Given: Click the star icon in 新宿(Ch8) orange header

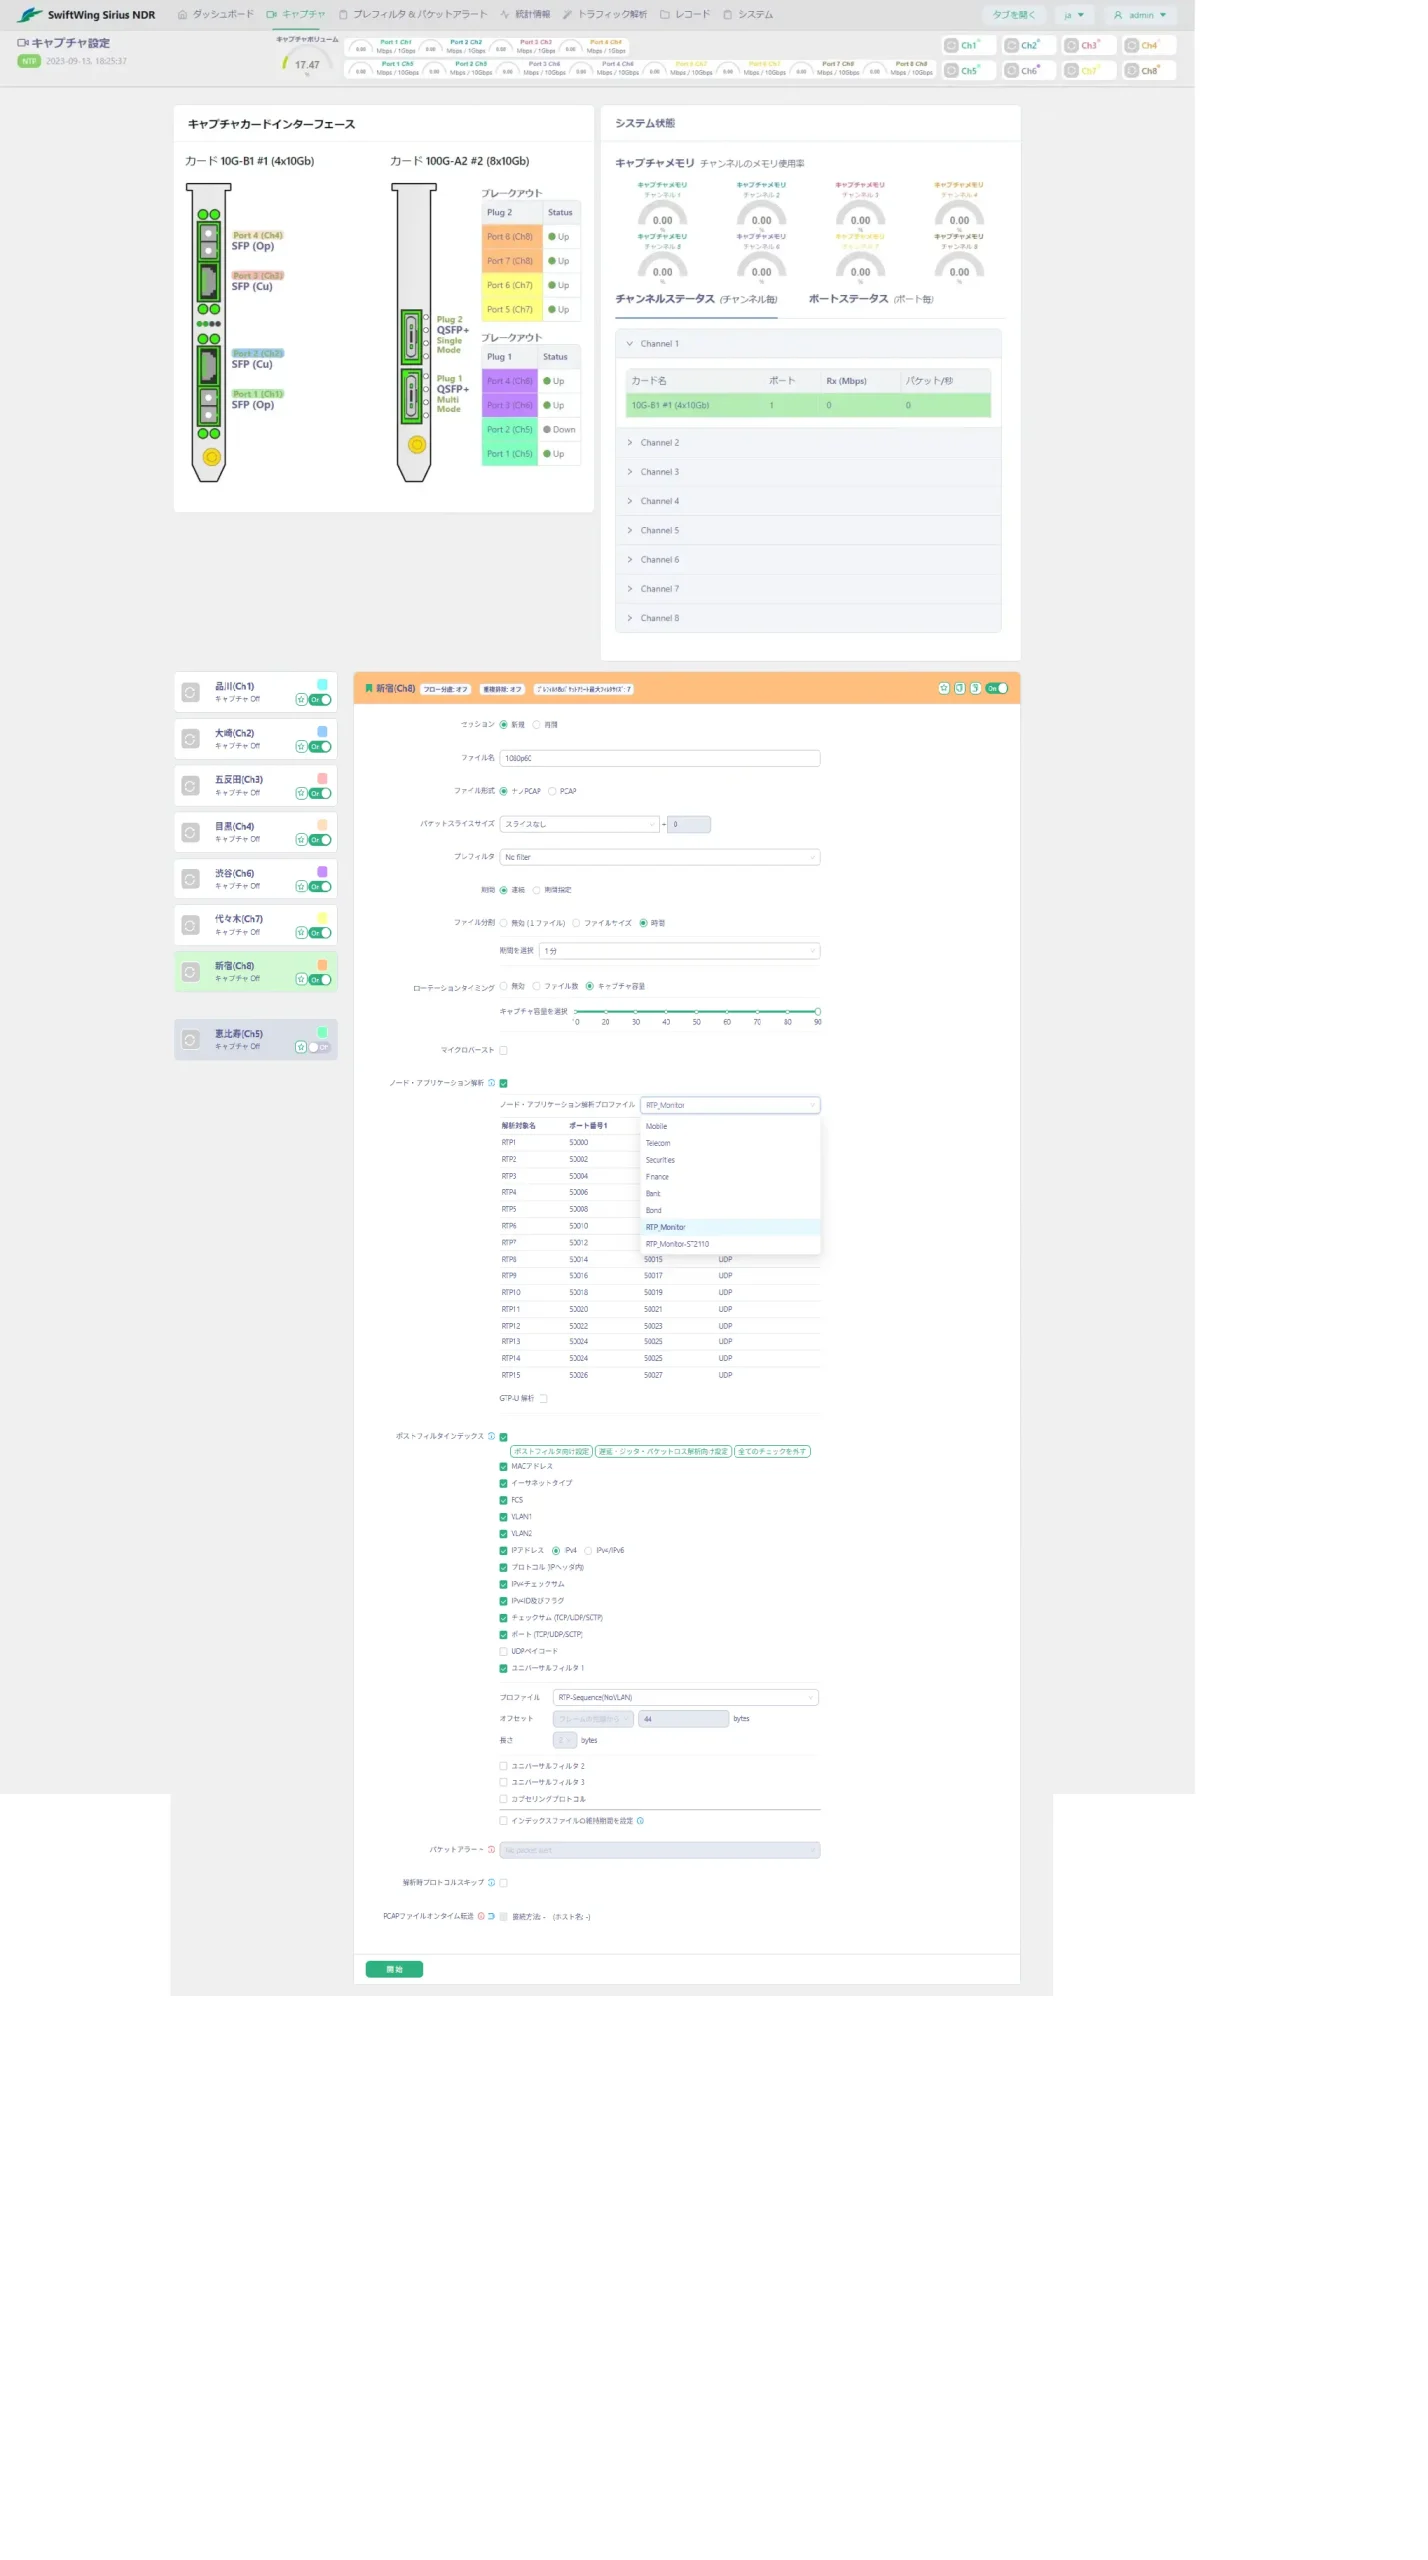Looking at the screenshot, I should tap(943, 688).
